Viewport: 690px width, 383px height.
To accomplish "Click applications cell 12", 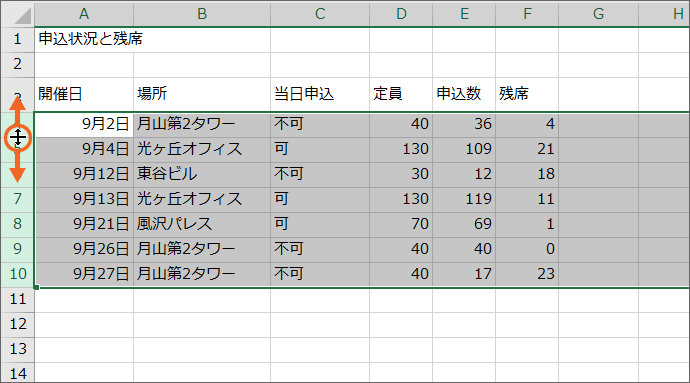I will pos(464,174).
